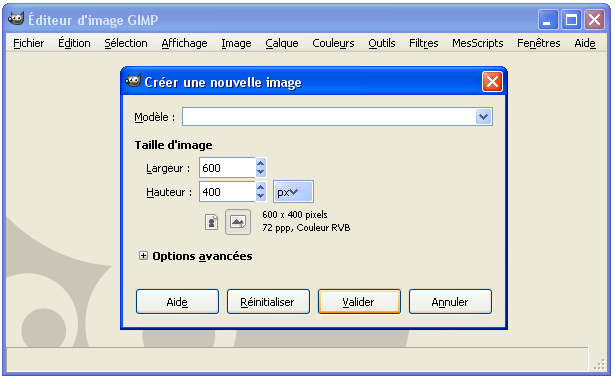Viewport: 615px width, 378px height.
Task: Click the GIMP Wilber icon in main title bar
Action: [x=16, y=19]
